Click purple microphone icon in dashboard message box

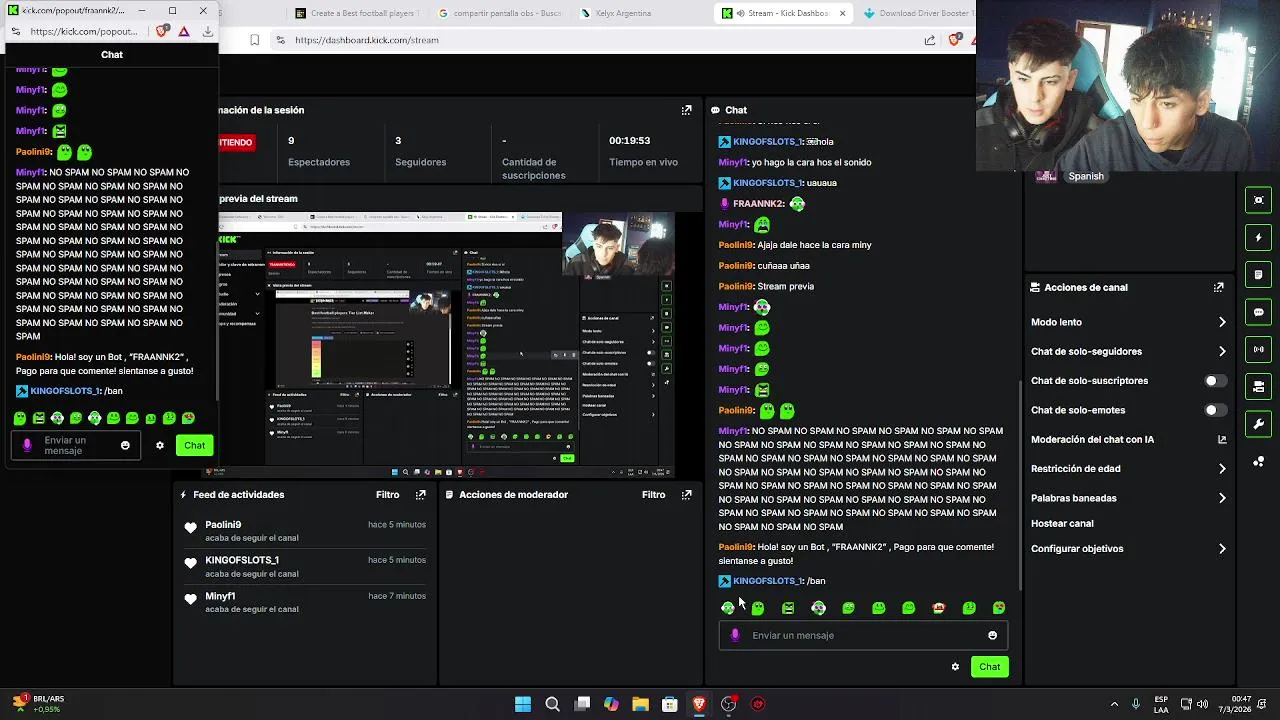pos(735,635)
